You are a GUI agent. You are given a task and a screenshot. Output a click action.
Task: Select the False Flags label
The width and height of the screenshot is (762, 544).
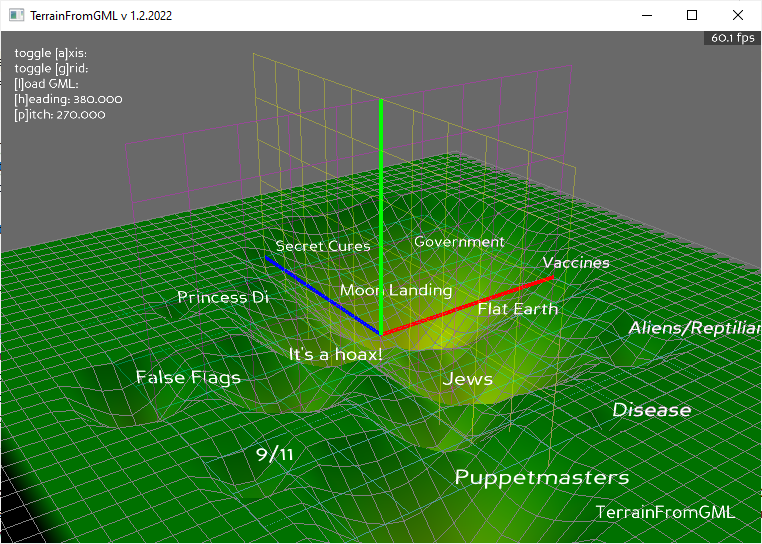pos(188,377)
